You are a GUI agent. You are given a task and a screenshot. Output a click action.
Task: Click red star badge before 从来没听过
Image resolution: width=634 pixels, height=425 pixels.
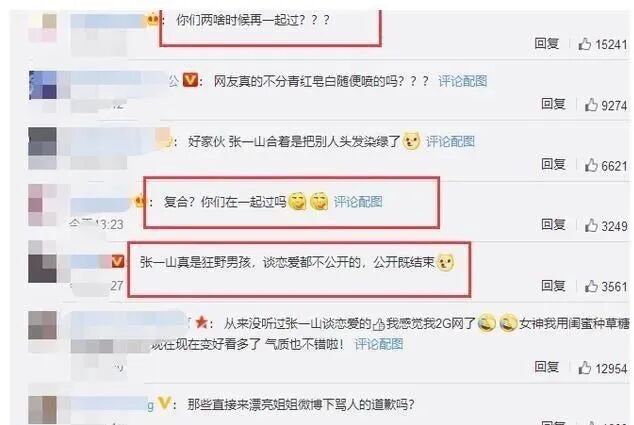pos(201,322)
